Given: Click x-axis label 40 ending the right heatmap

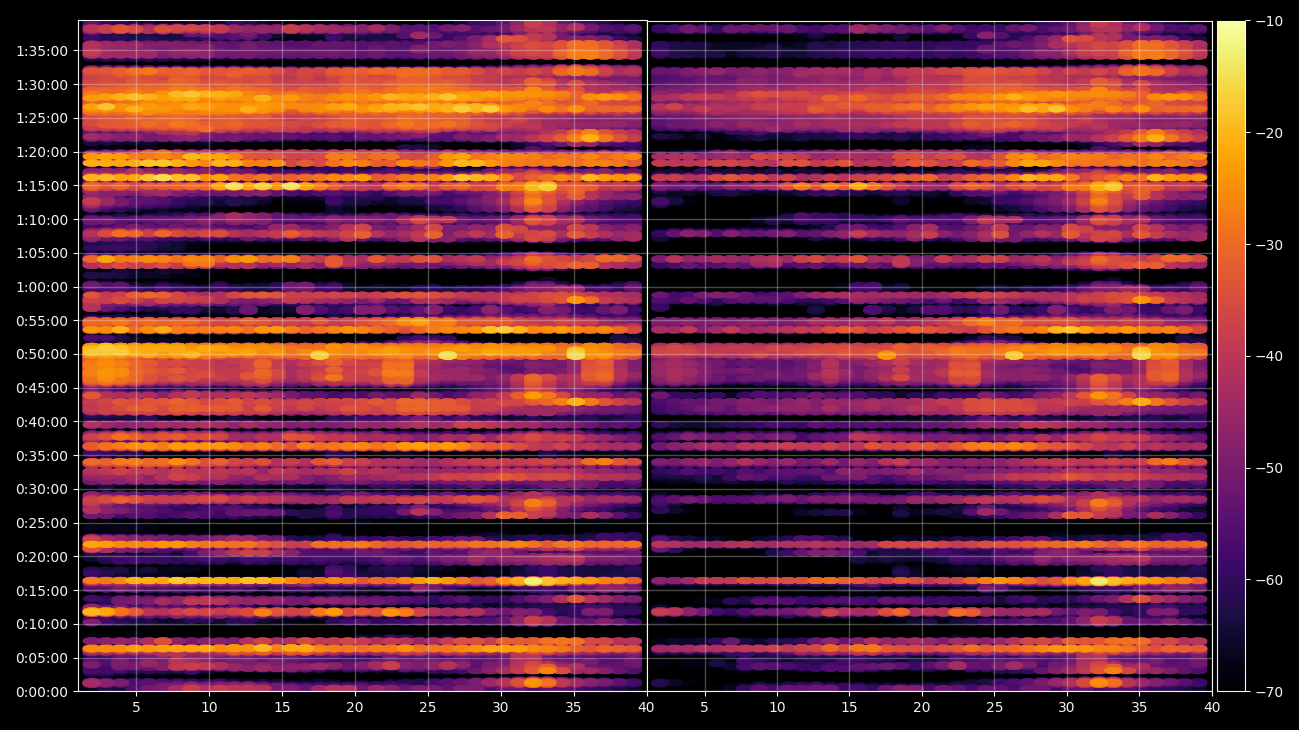Looking at the screenshot, I should (x=1212, y=708).
